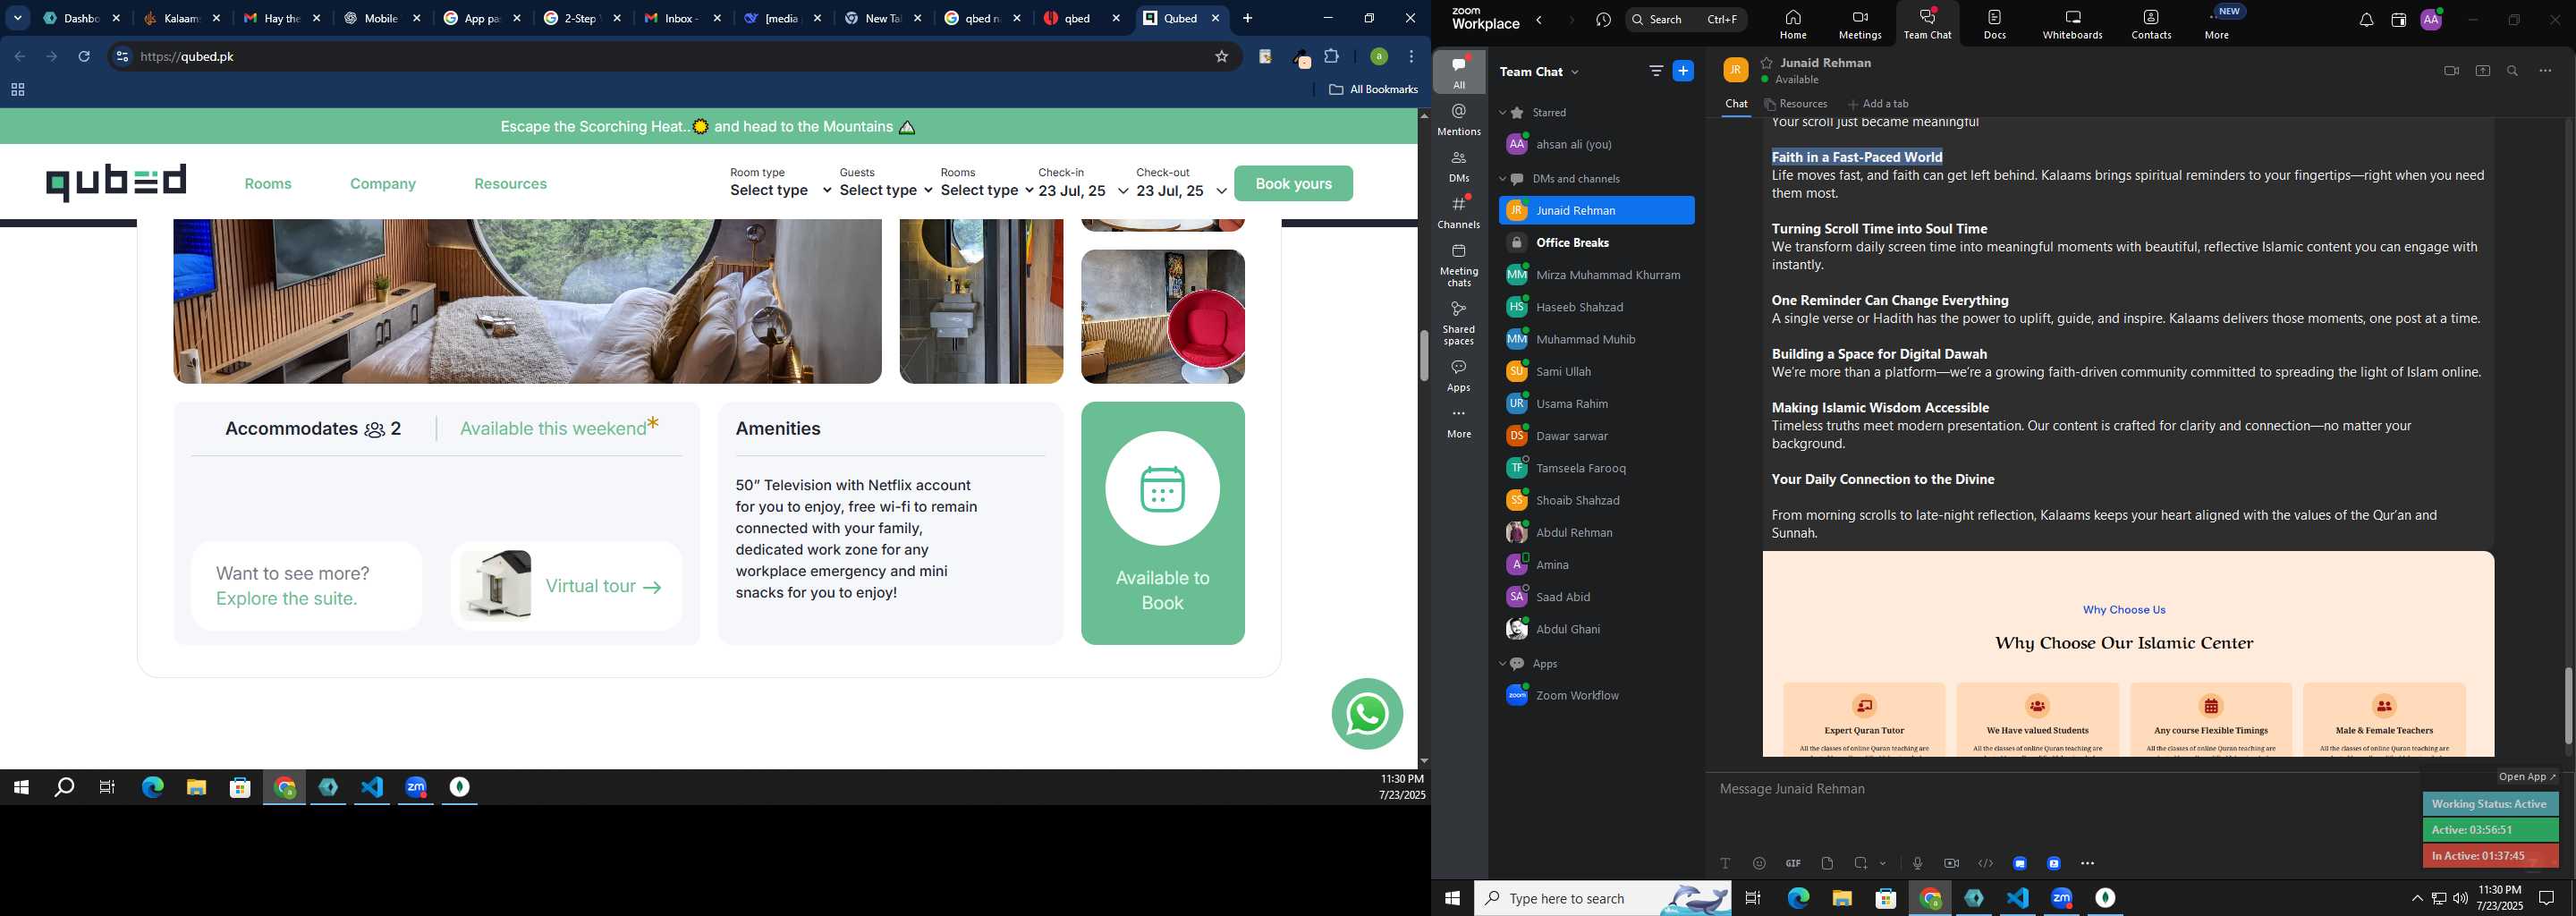Screen dimensions: 2576x916
Task: Click Add a tab in chat
Action: click(x=1878, y=104)
